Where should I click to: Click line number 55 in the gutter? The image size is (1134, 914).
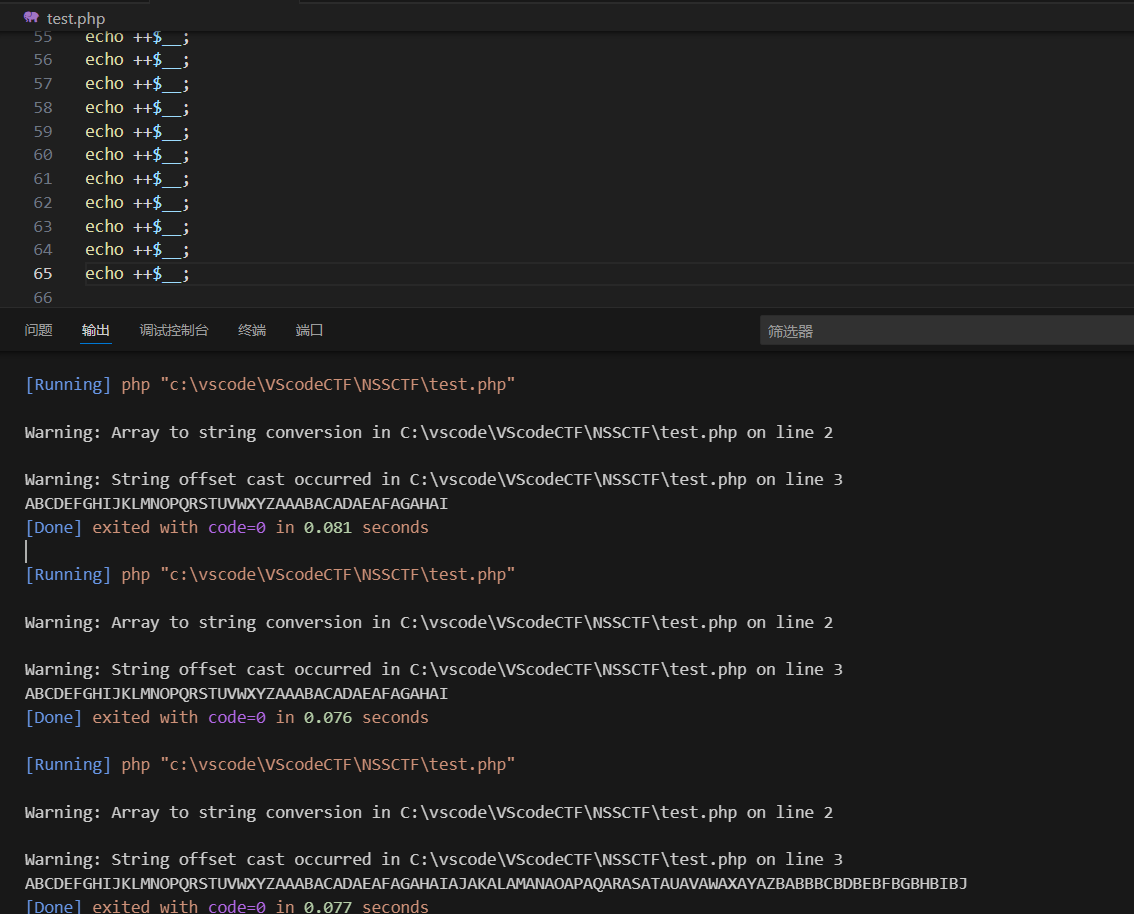click(x=42, y=37)
